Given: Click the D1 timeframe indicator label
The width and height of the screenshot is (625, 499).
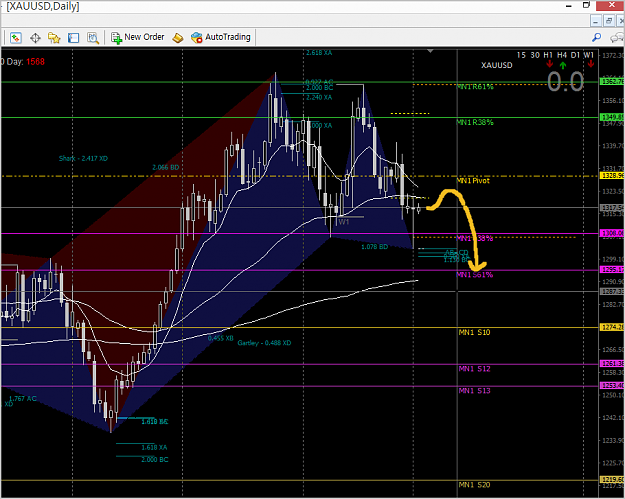Looking at the screenshot, I should (x=575, y=55).
